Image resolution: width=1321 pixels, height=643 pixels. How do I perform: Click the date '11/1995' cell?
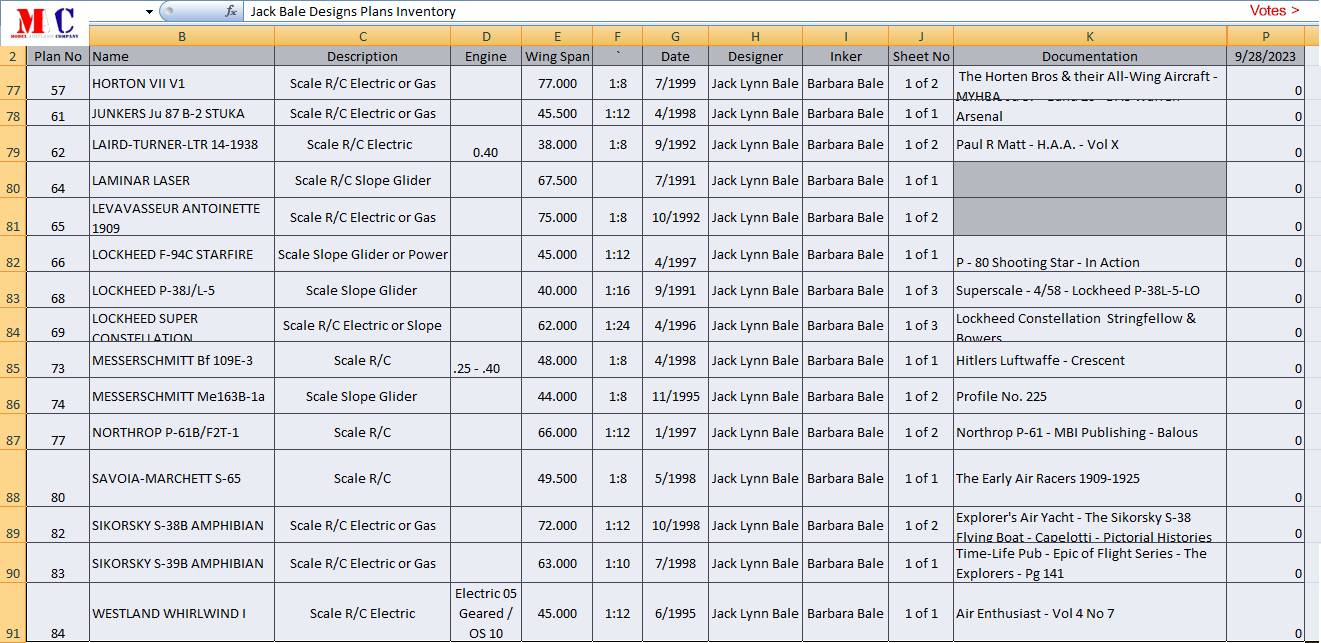(675, 396)
